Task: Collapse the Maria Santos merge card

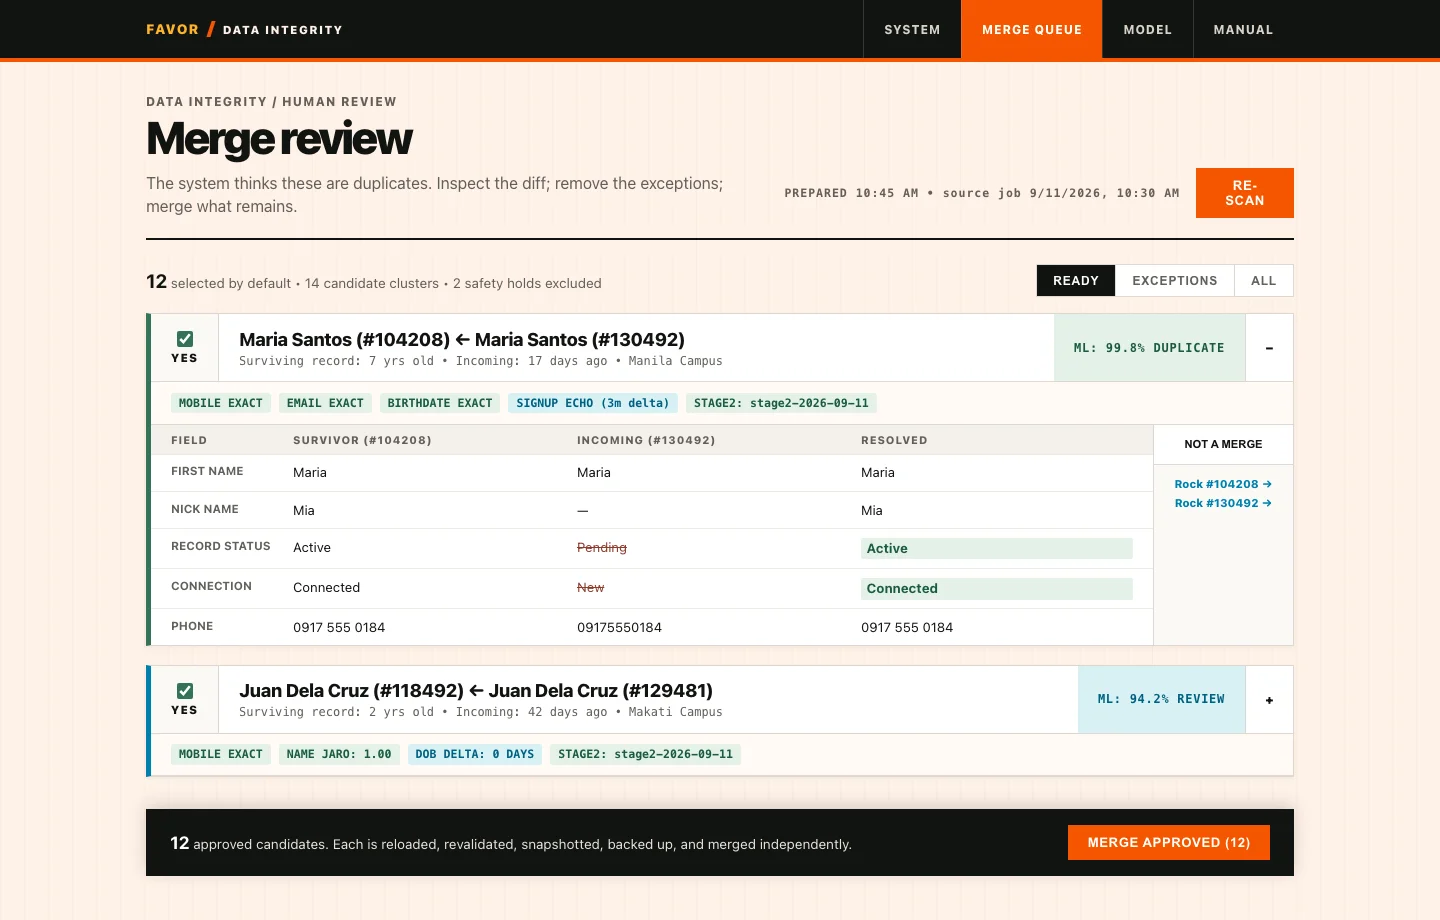Action: (x=1269, y=348)
